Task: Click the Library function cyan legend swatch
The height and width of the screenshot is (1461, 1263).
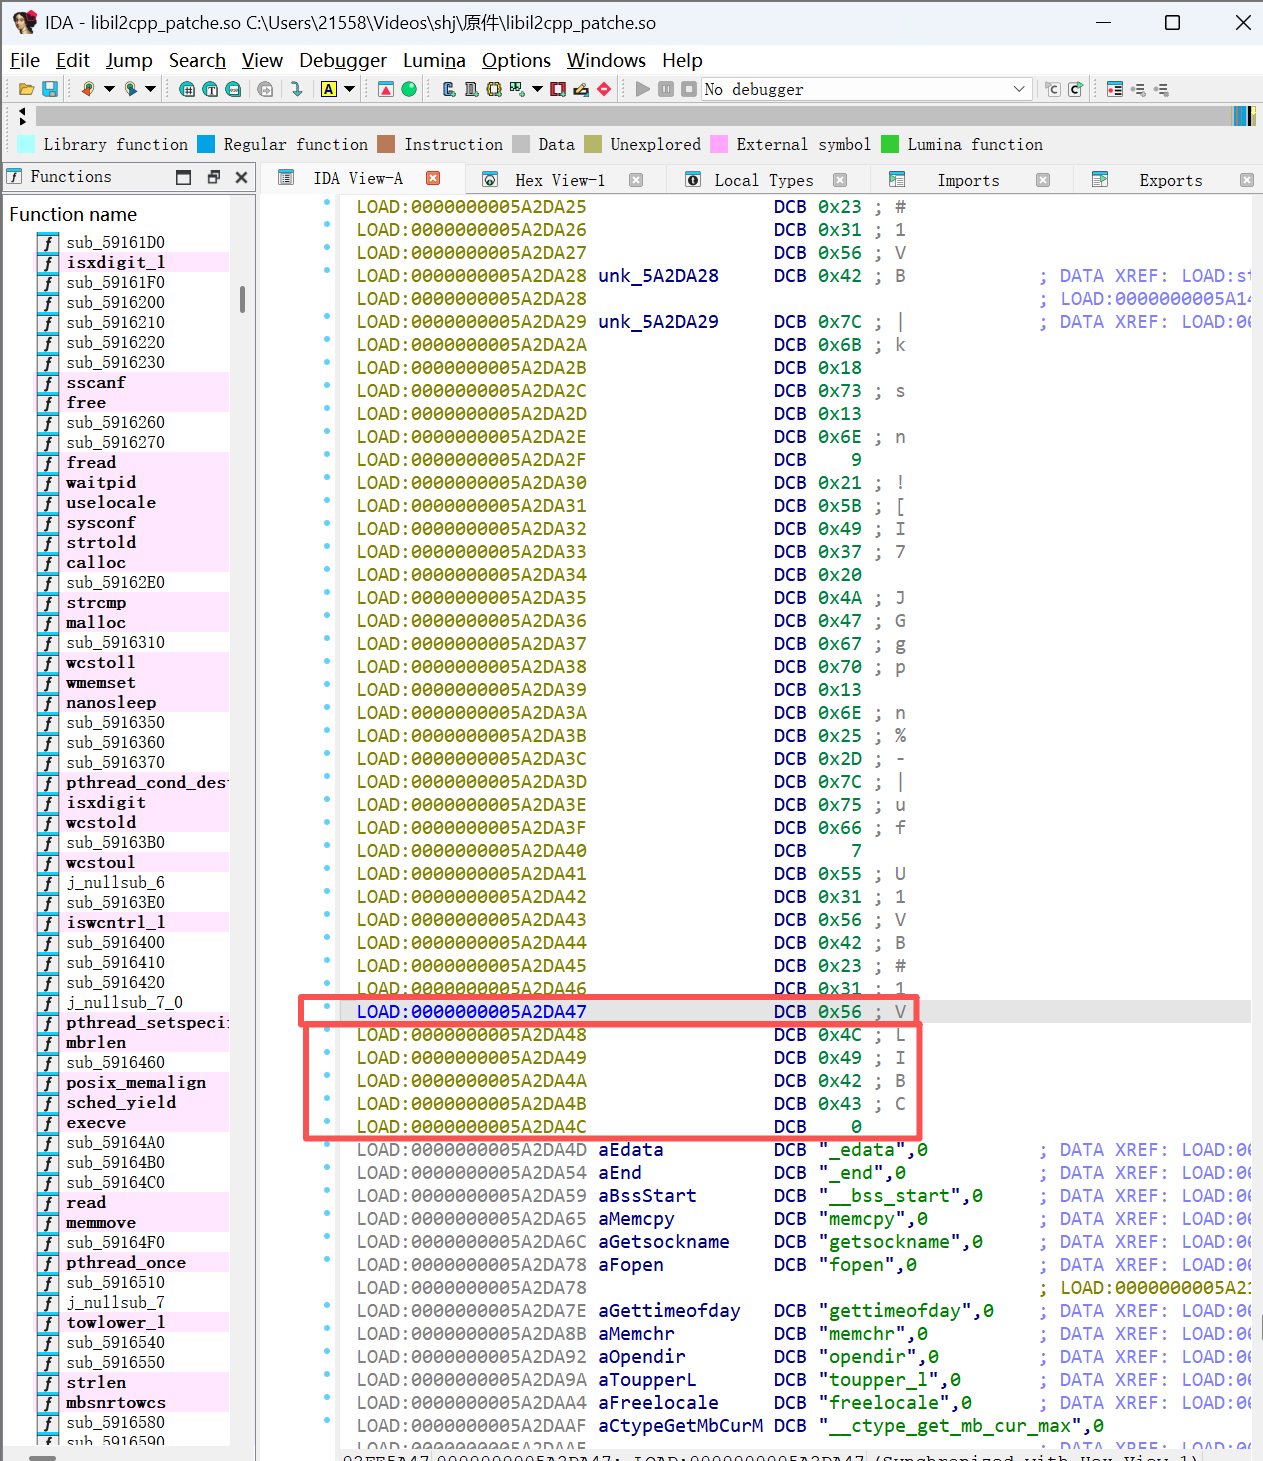Action: tap(27, 144)
